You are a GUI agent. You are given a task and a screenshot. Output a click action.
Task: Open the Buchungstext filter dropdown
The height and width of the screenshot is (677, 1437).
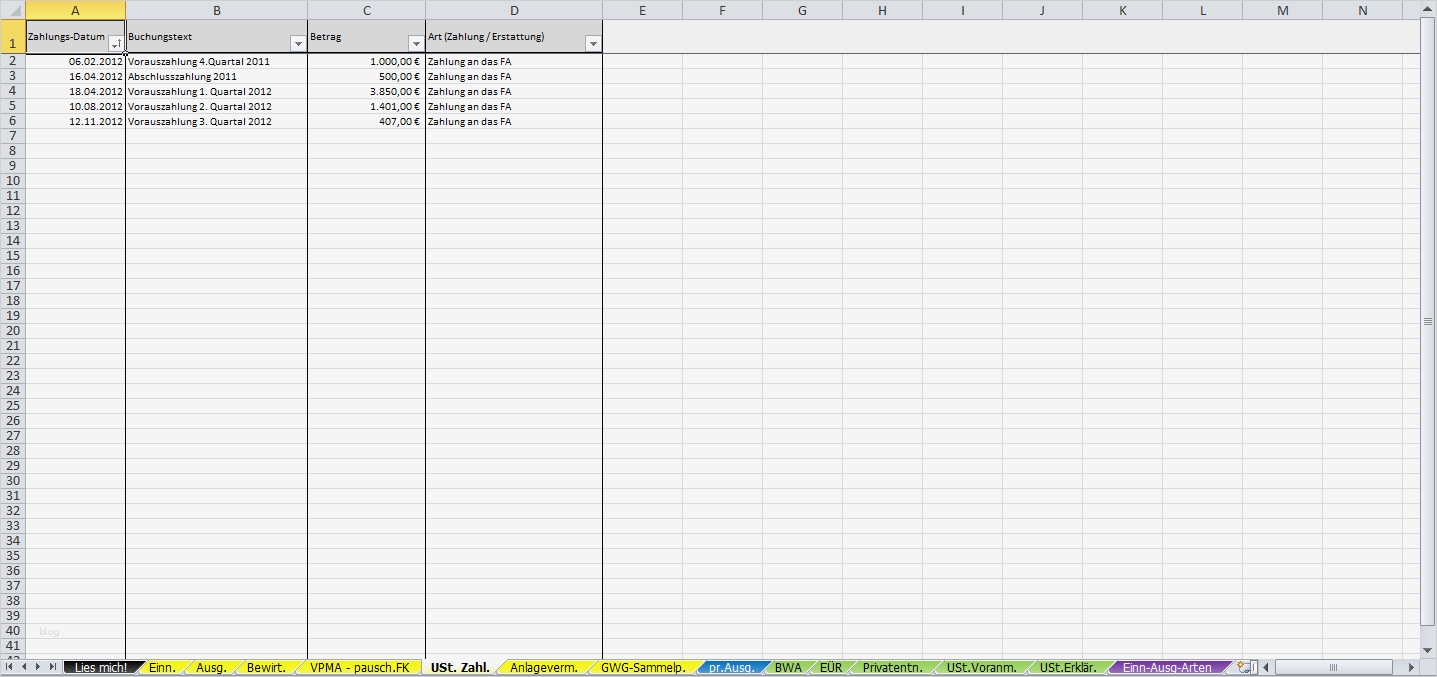click(x=298, y=43)
